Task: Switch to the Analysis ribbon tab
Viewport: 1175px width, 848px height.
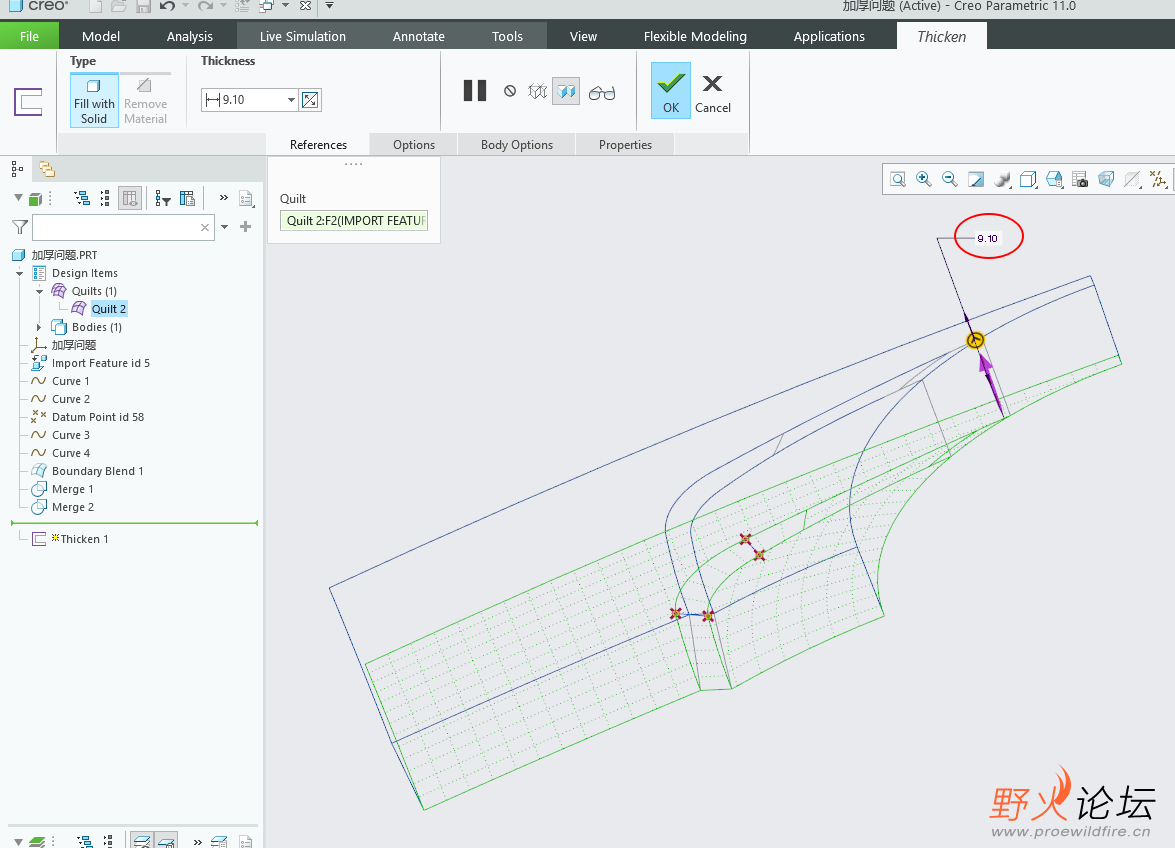Action: pos(190,36)
